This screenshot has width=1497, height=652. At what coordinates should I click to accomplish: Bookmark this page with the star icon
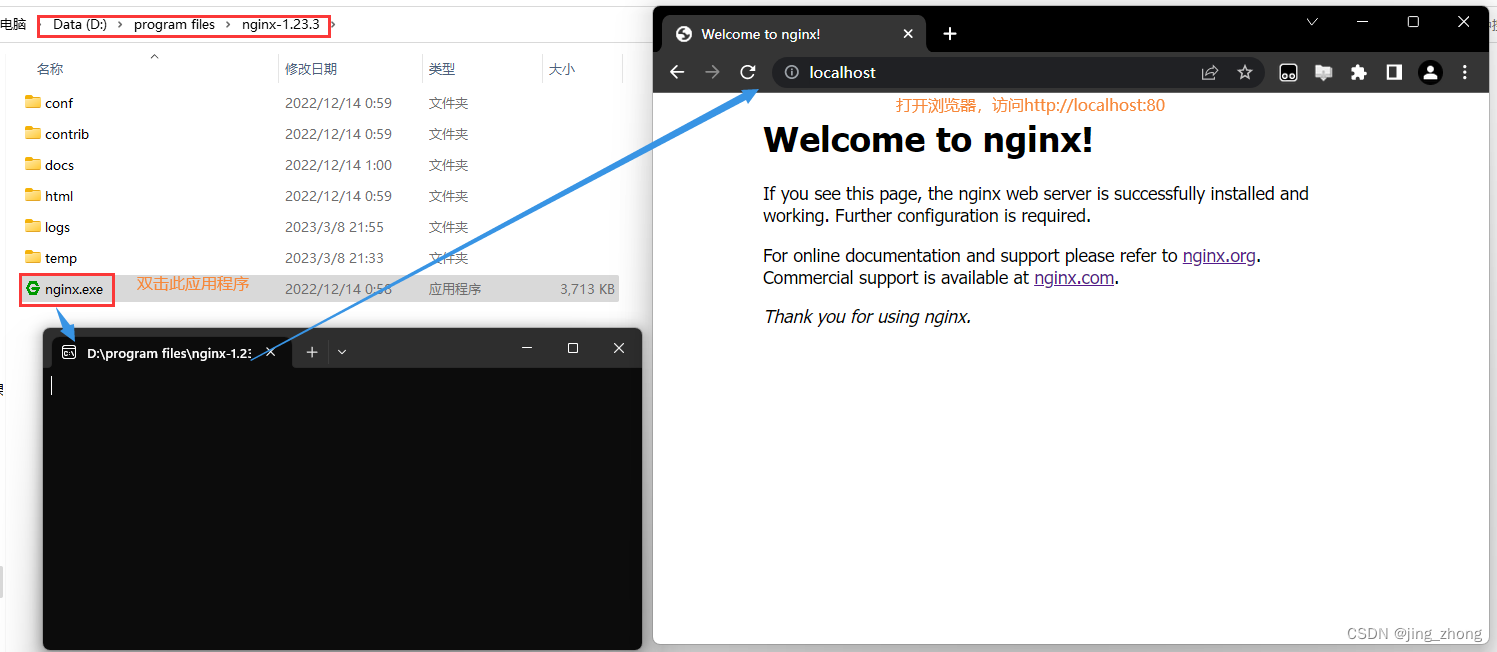click(x=1245, y=72)
